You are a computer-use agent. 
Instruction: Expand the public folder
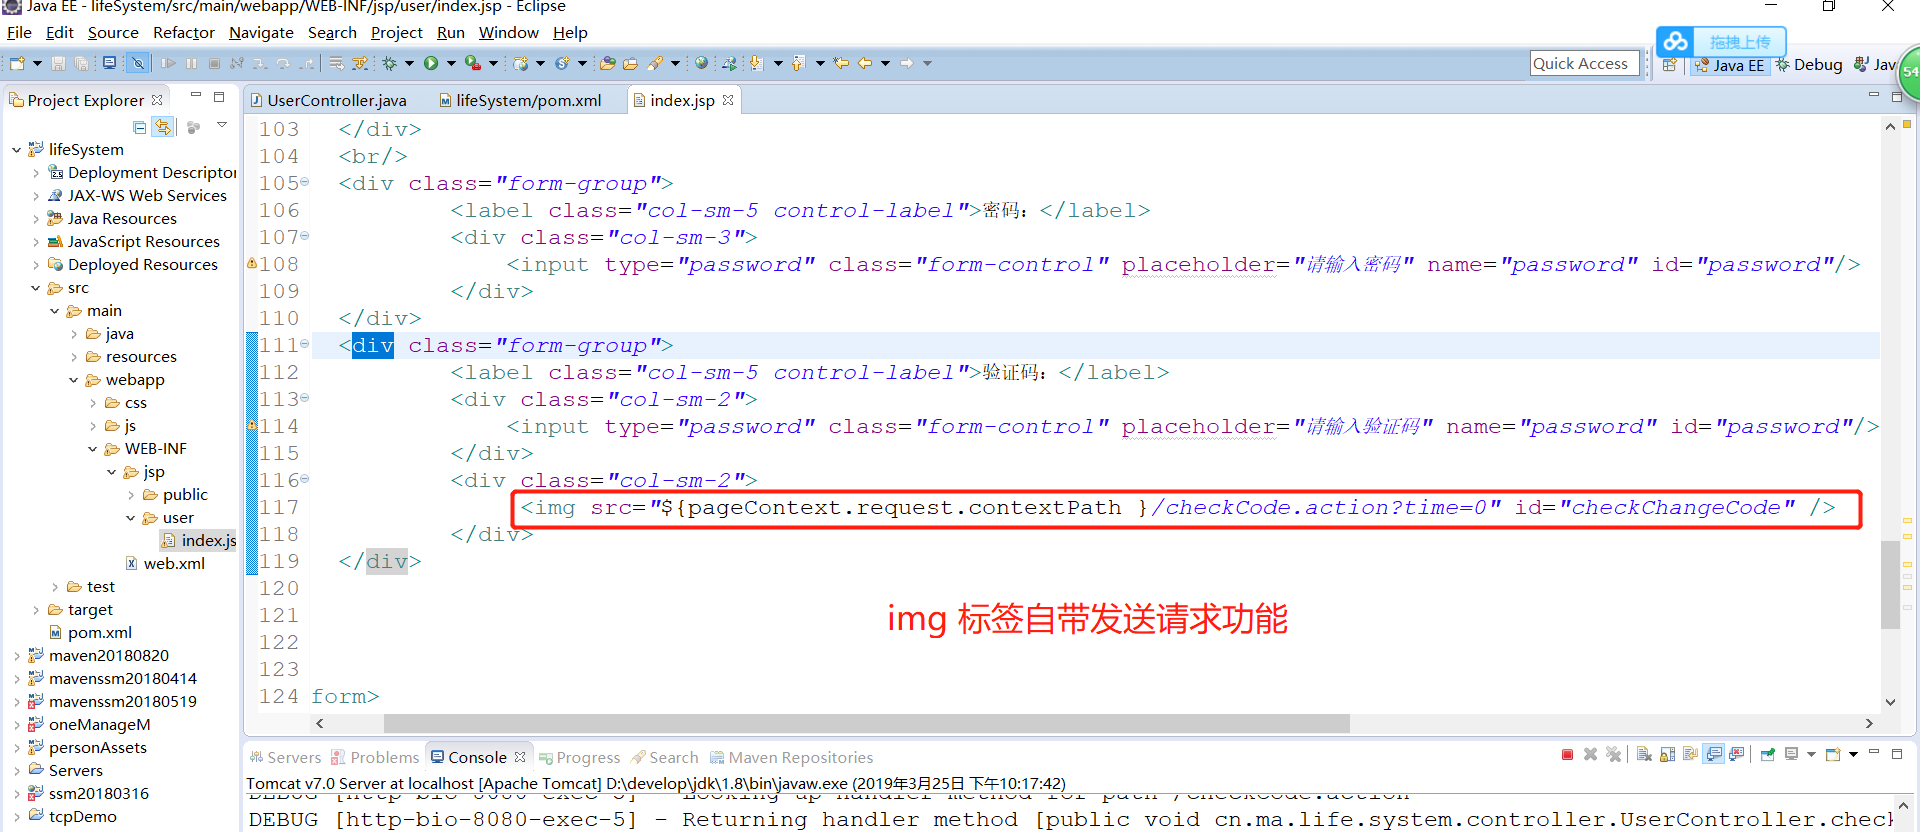(x=131, y=495)
